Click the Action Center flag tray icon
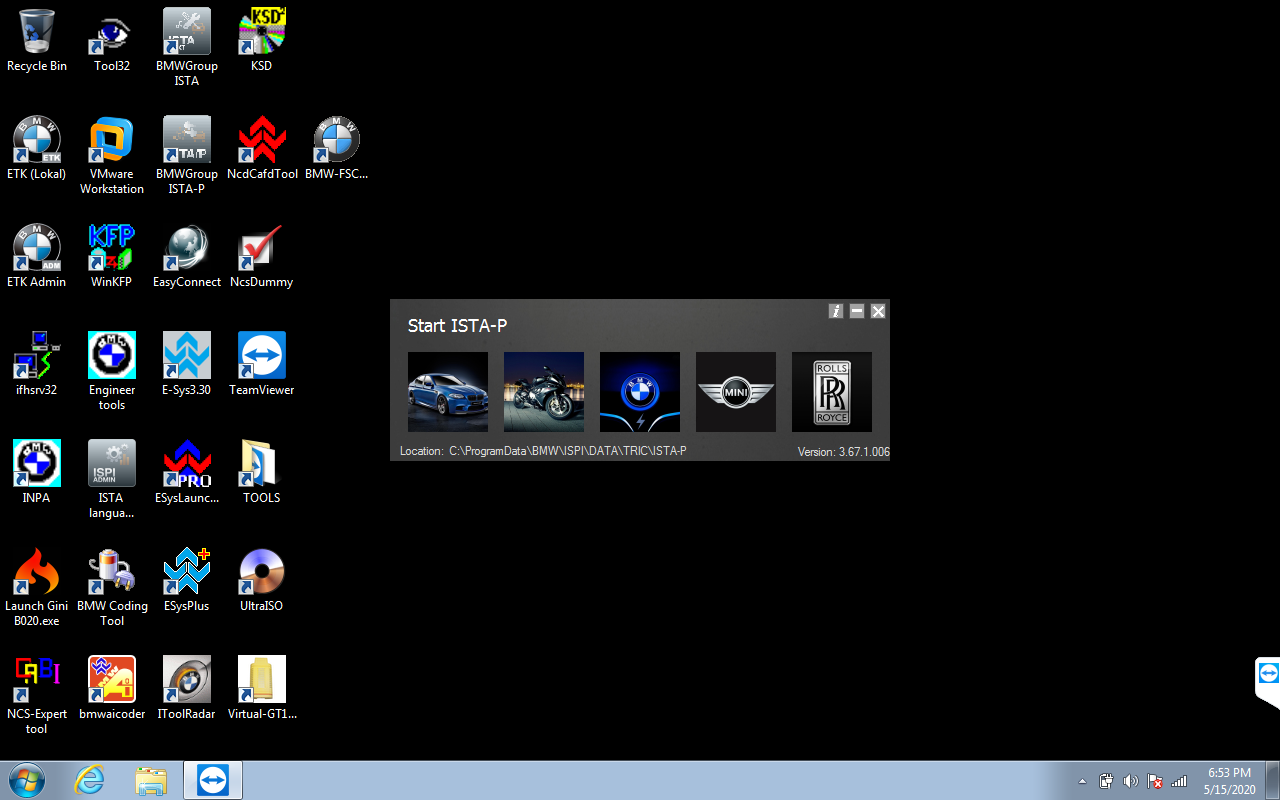The width and height of the screenshot is (1280, 800). (1155, 781)
